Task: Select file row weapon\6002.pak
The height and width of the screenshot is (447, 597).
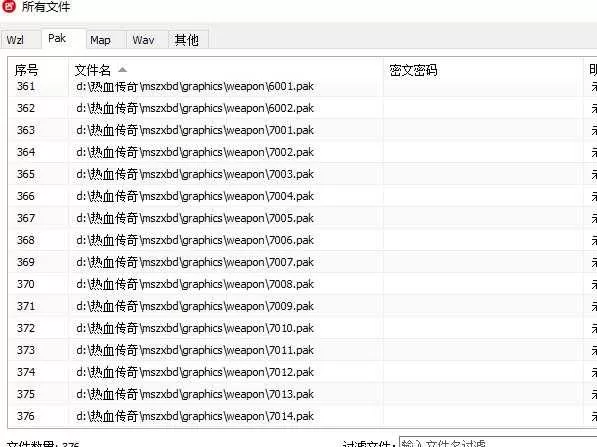Action: coord(302,108)
